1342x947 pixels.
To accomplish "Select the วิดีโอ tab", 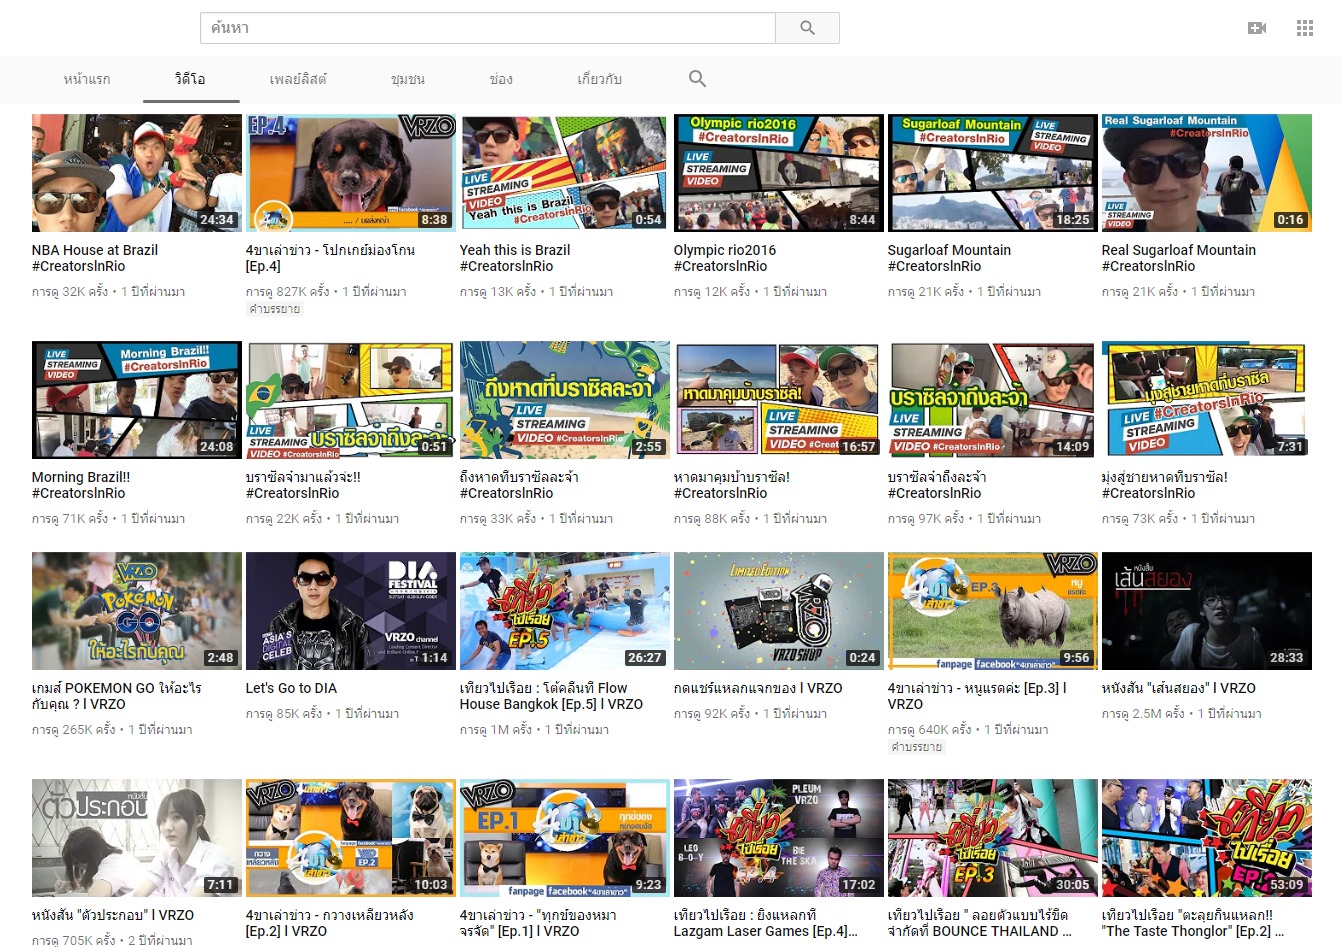I will click(191, 79).
